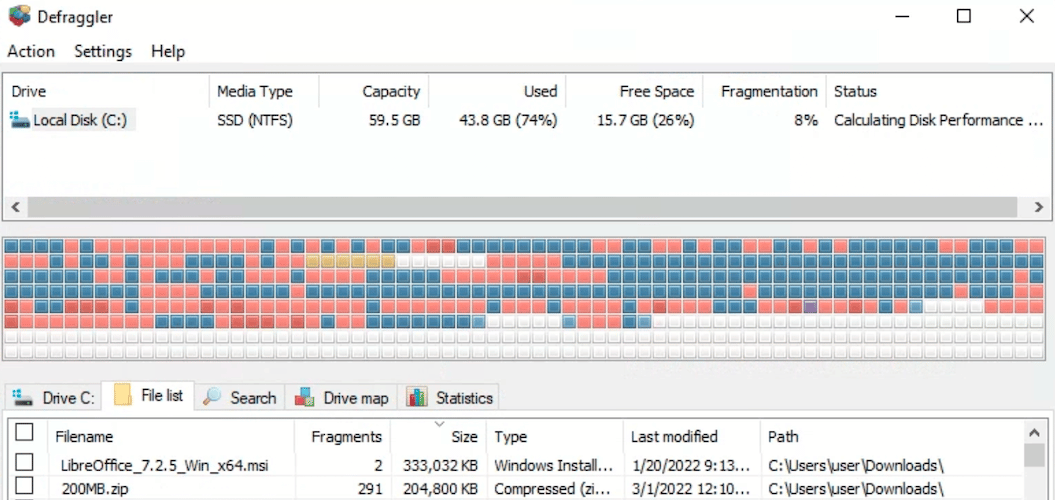This screenshot has width=1055, height=500.
Task: Open the Action menu
Action: click(x=31, y=51)
